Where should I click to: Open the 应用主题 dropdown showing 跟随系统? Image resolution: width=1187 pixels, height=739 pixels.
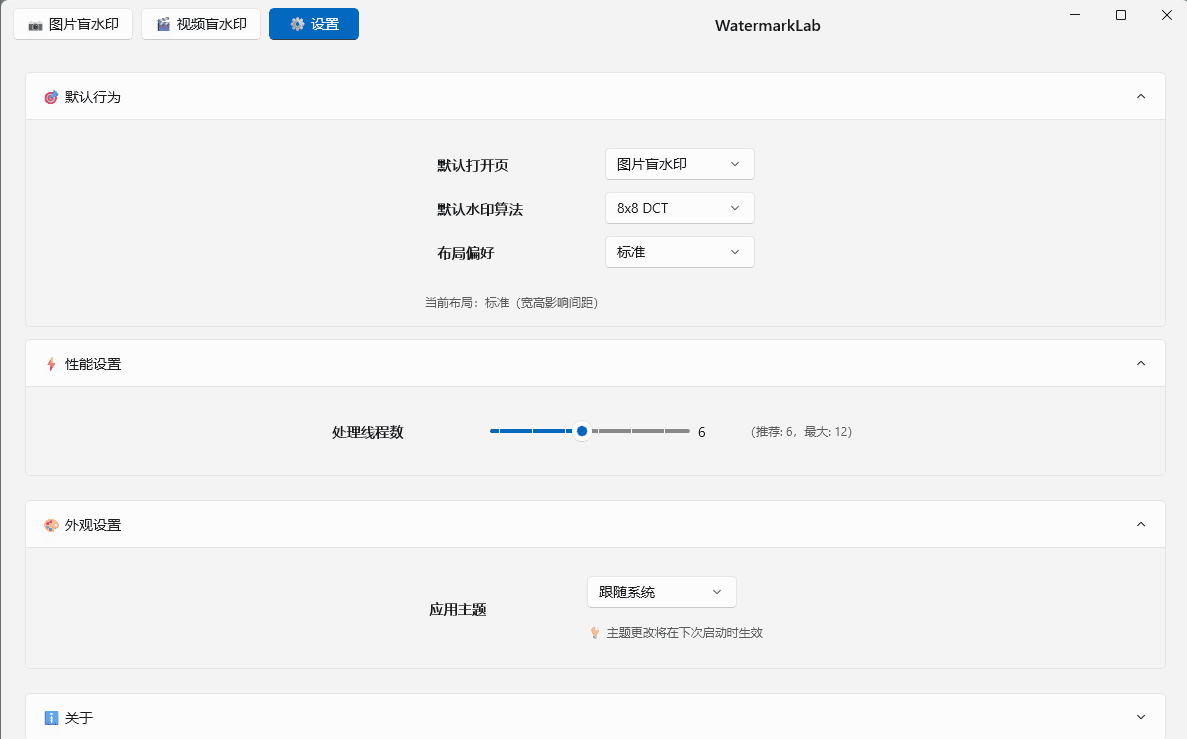pyautogui.click(x=661, y=592)
